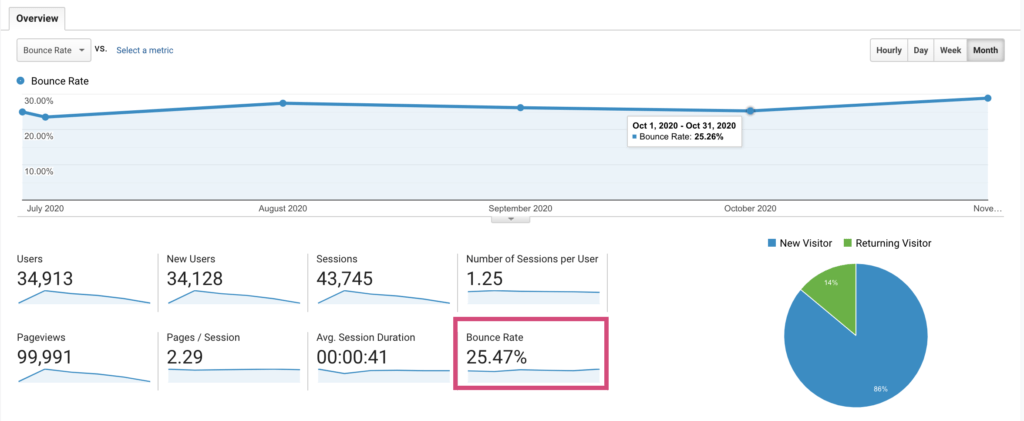Click the 30.00% y-axis label
Viewport: 1024px width, 421px height.
pyautogui.click(x=39, y=101)
